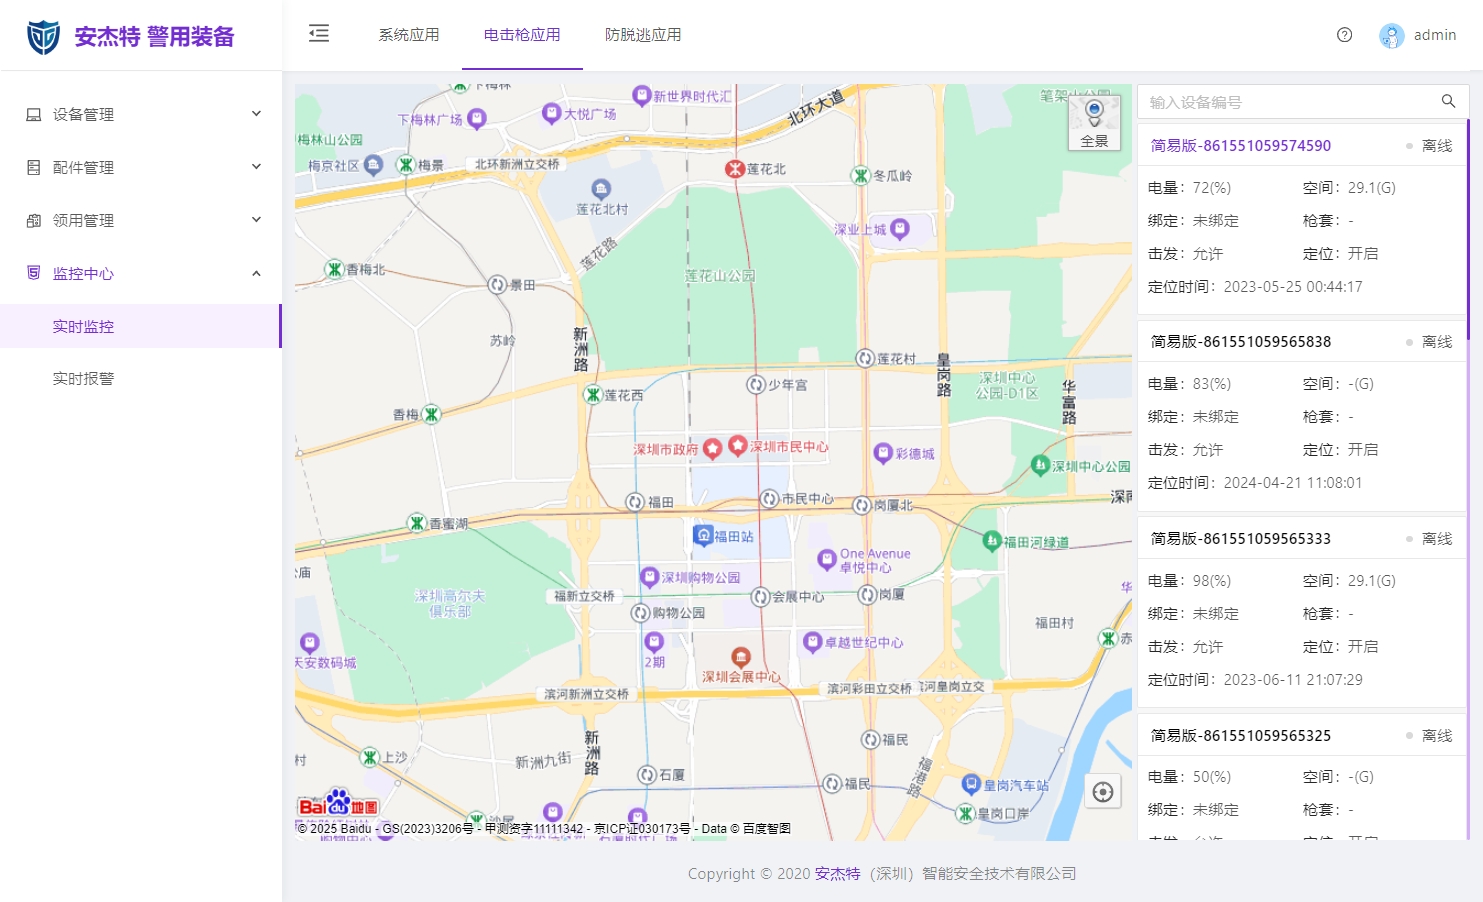The width and height of the screenshot is (1483, 902).
Task: Open the help question mark icon
Action: coord(1344,35)
